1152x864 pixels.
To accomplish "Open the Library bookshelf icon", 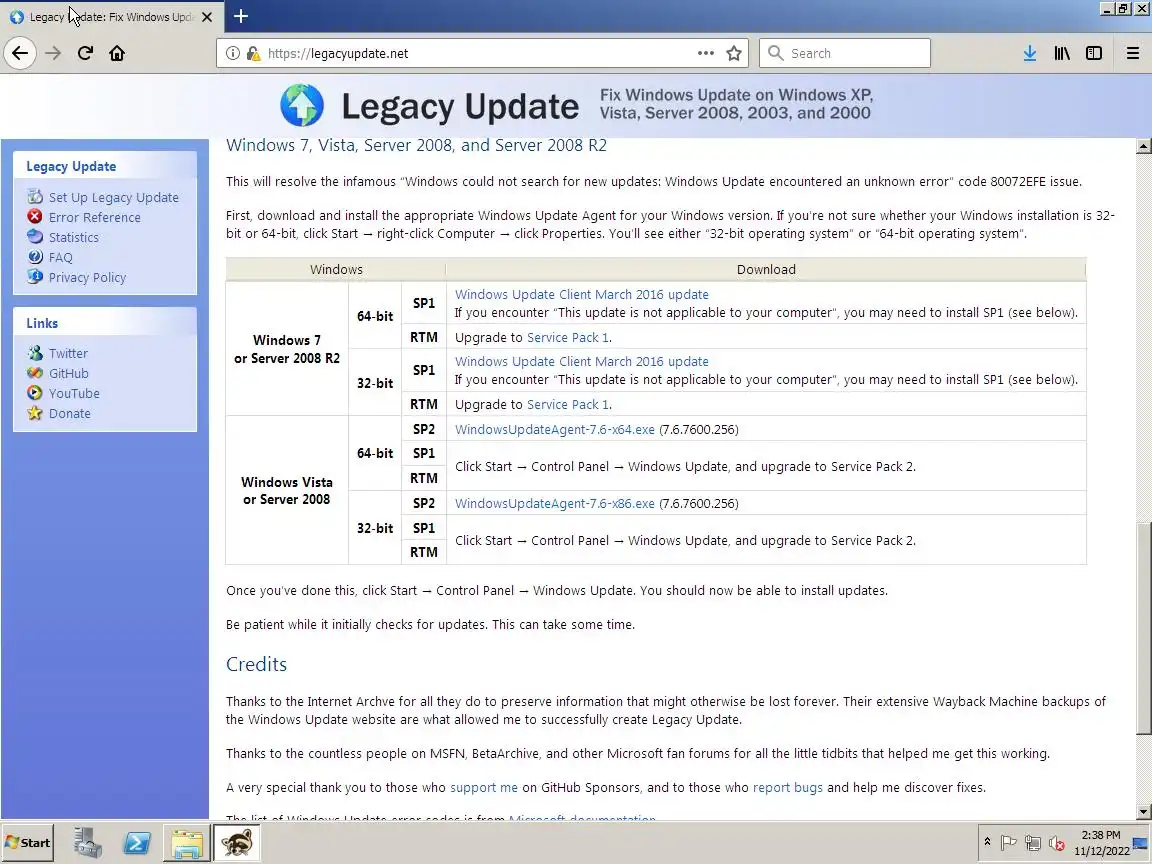I will [x=1062, y=53].
